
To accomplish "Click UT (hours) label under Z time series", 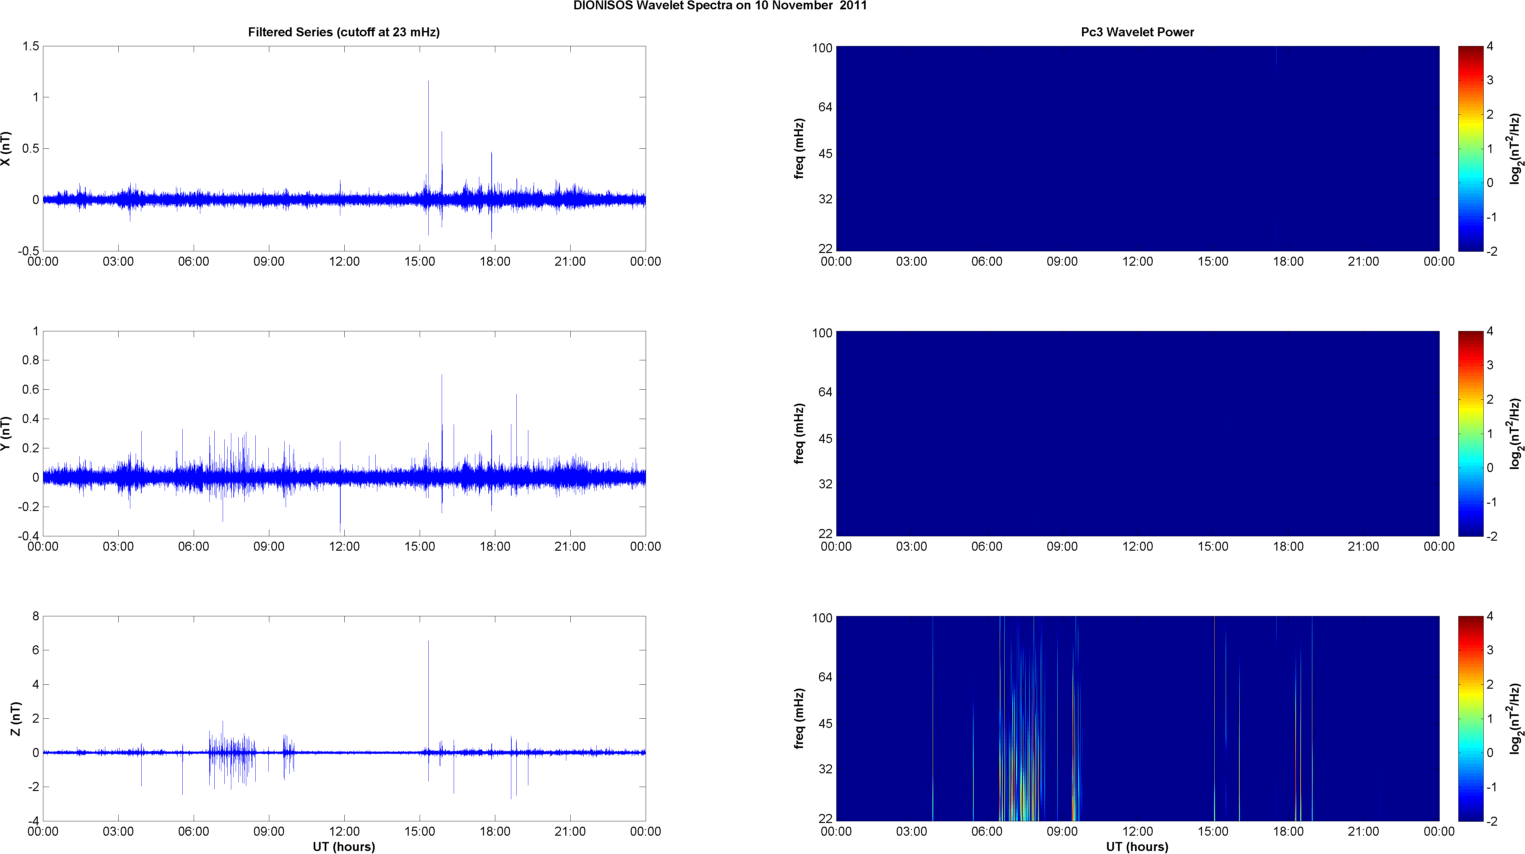I will point(344,847).
